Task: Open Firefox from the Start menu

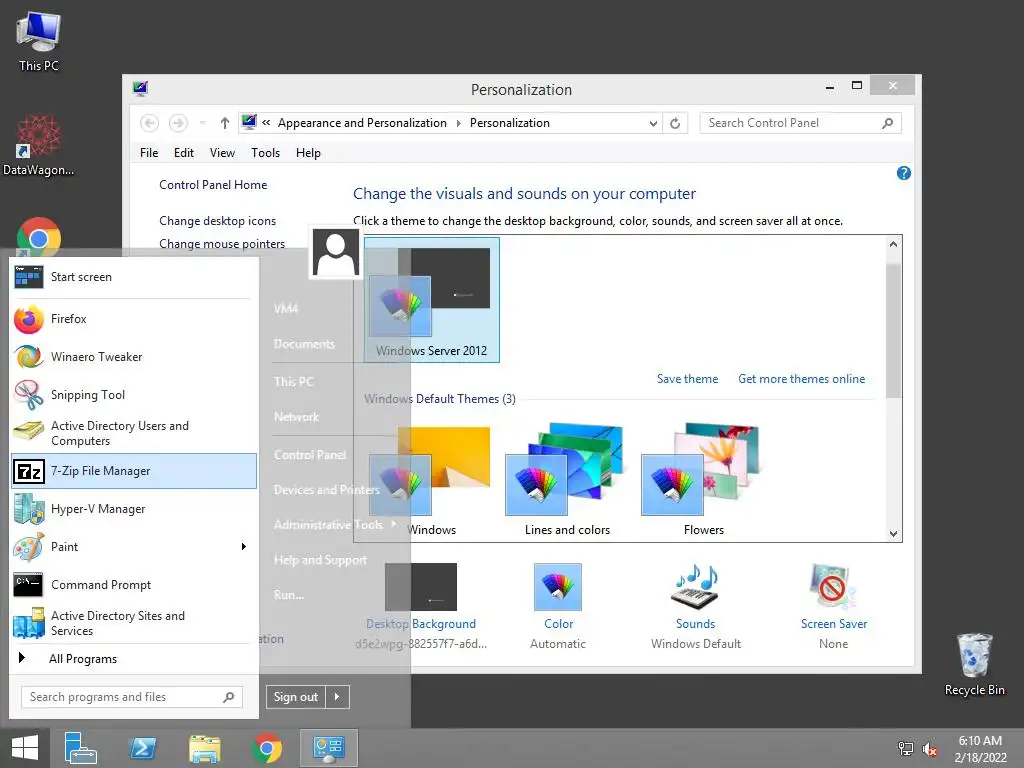Action: pyautogui.click(x=134, y=319)
